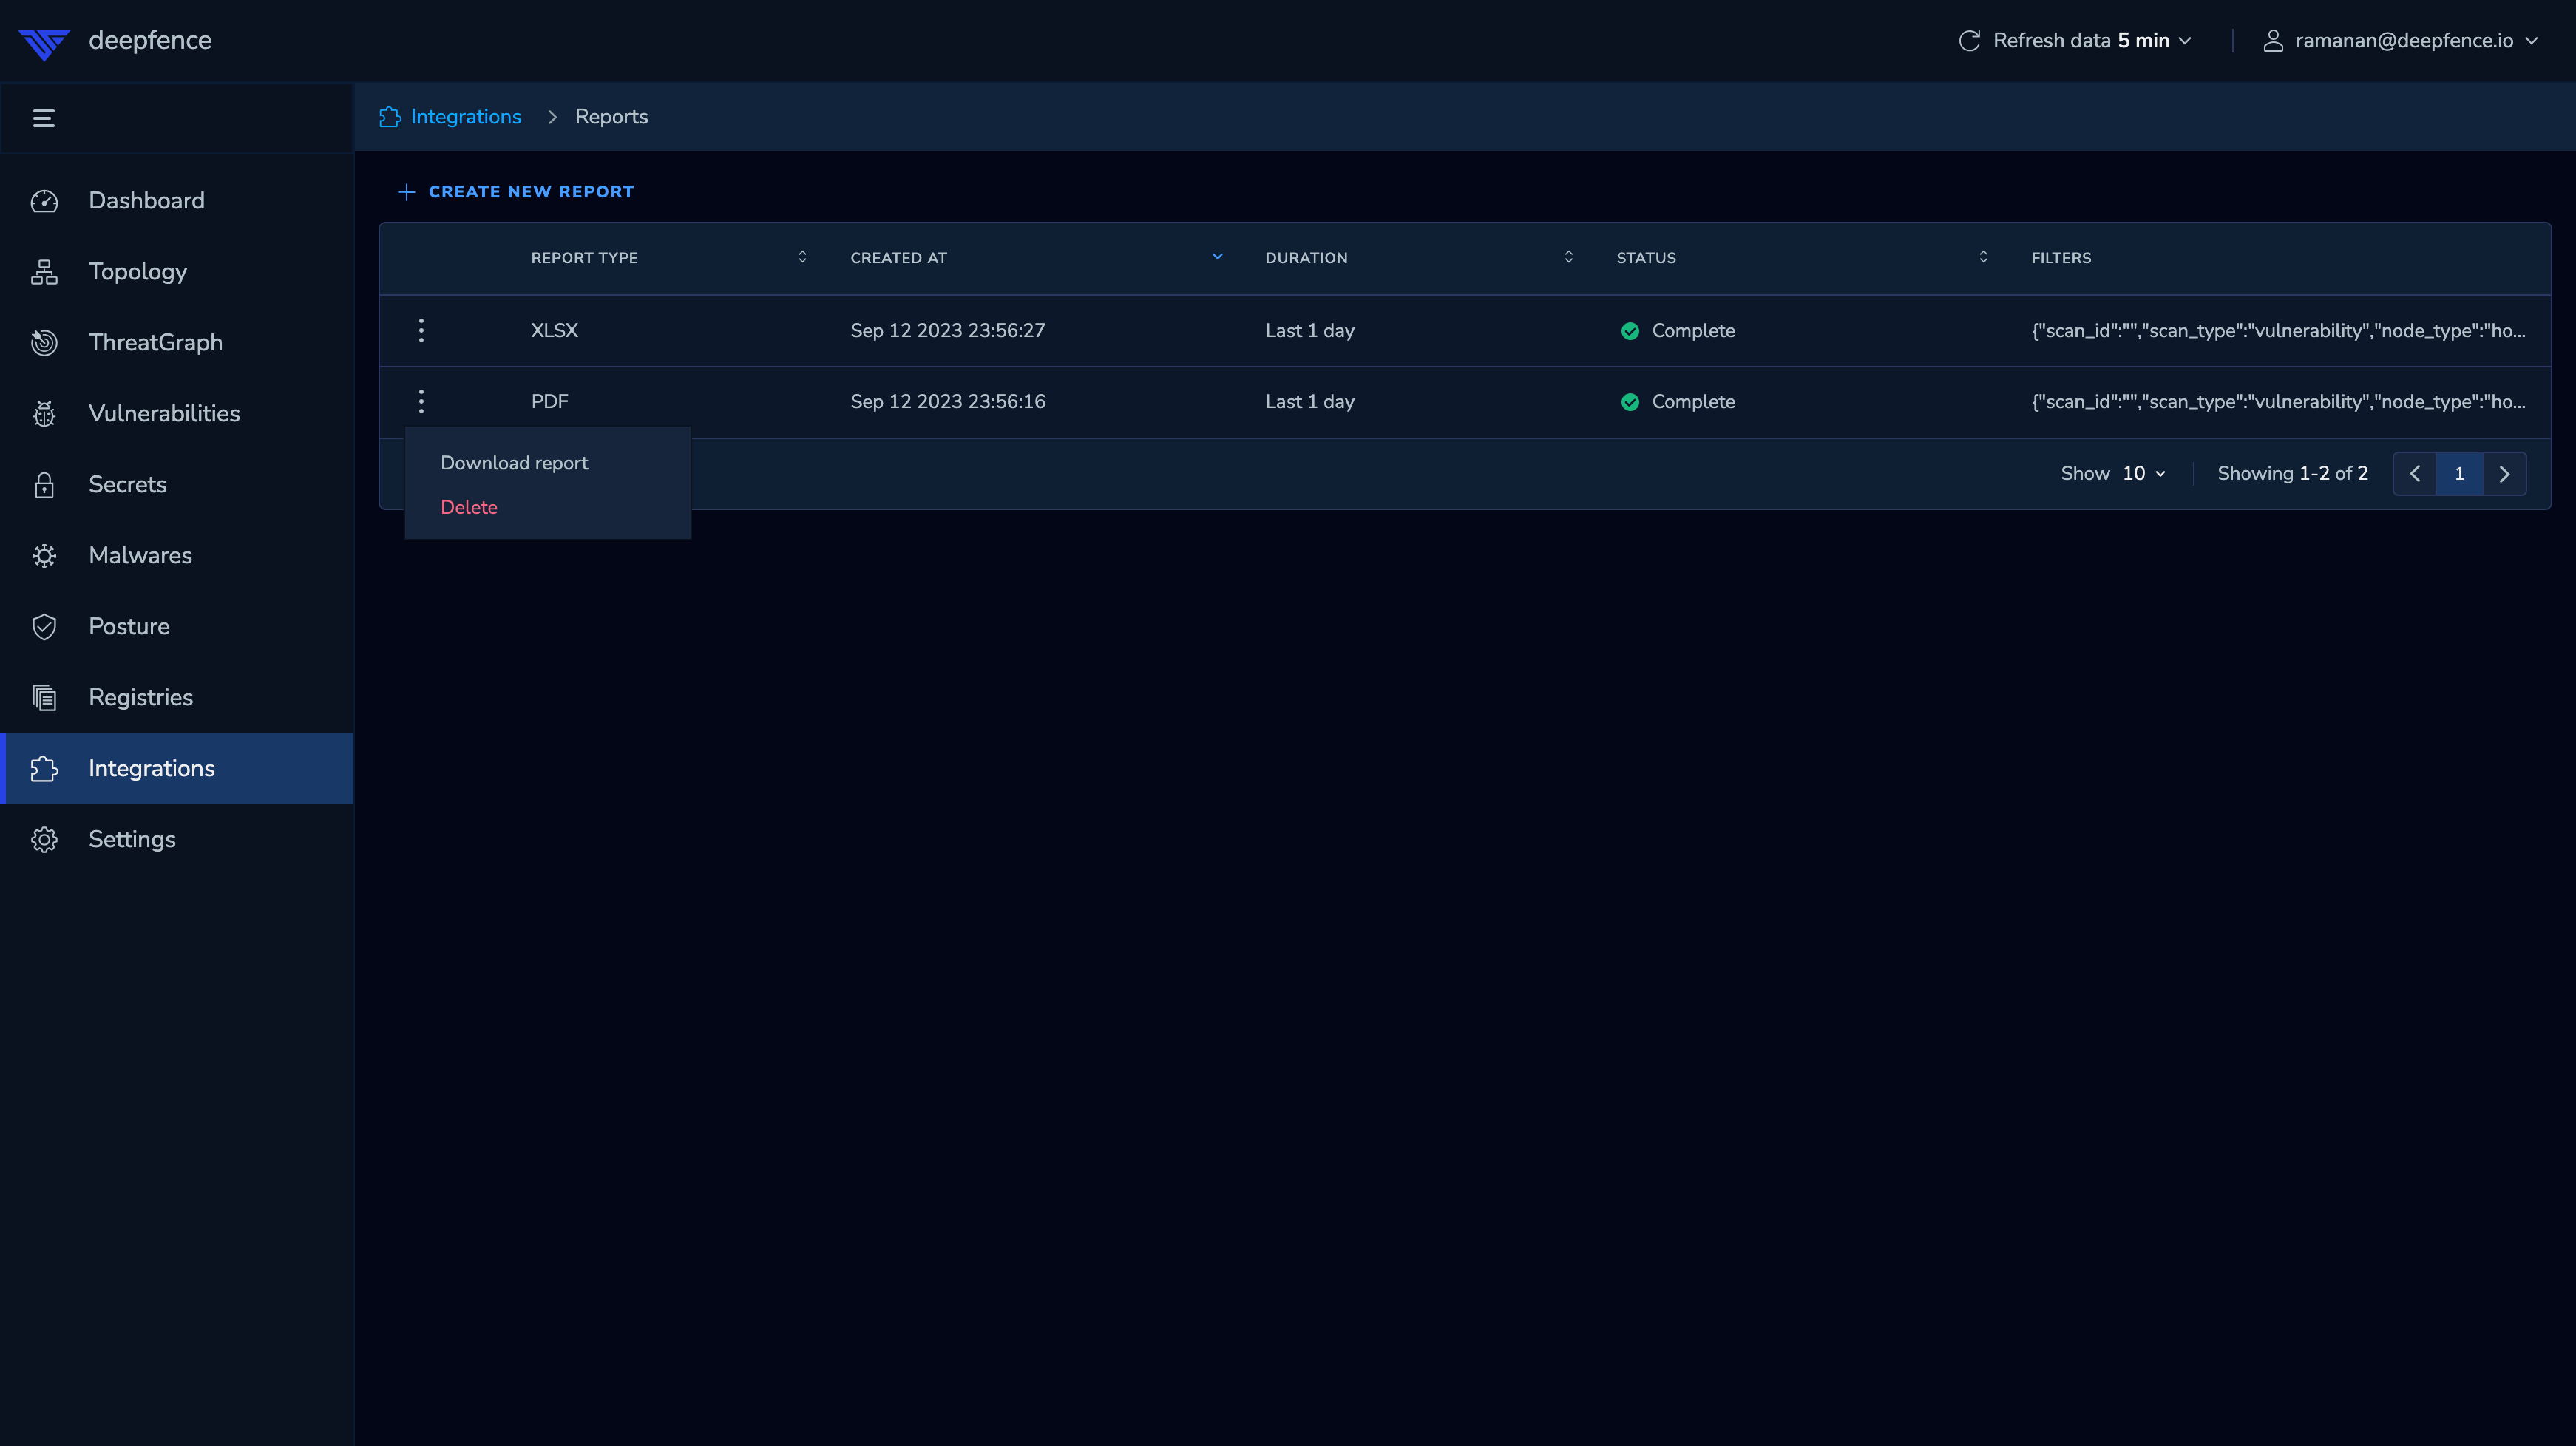The width and height of the screenshot is (2576, 1446).
Task: Click green Complete check icon in XLSX row
Action: (x=1630, y=331)
